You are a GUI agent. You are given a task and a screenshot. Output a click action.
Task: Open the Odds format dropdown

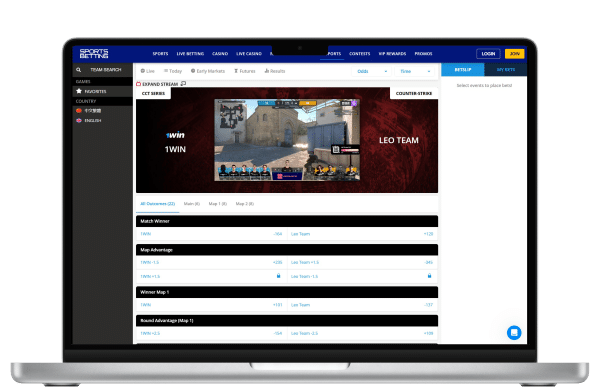click(371, 71)
